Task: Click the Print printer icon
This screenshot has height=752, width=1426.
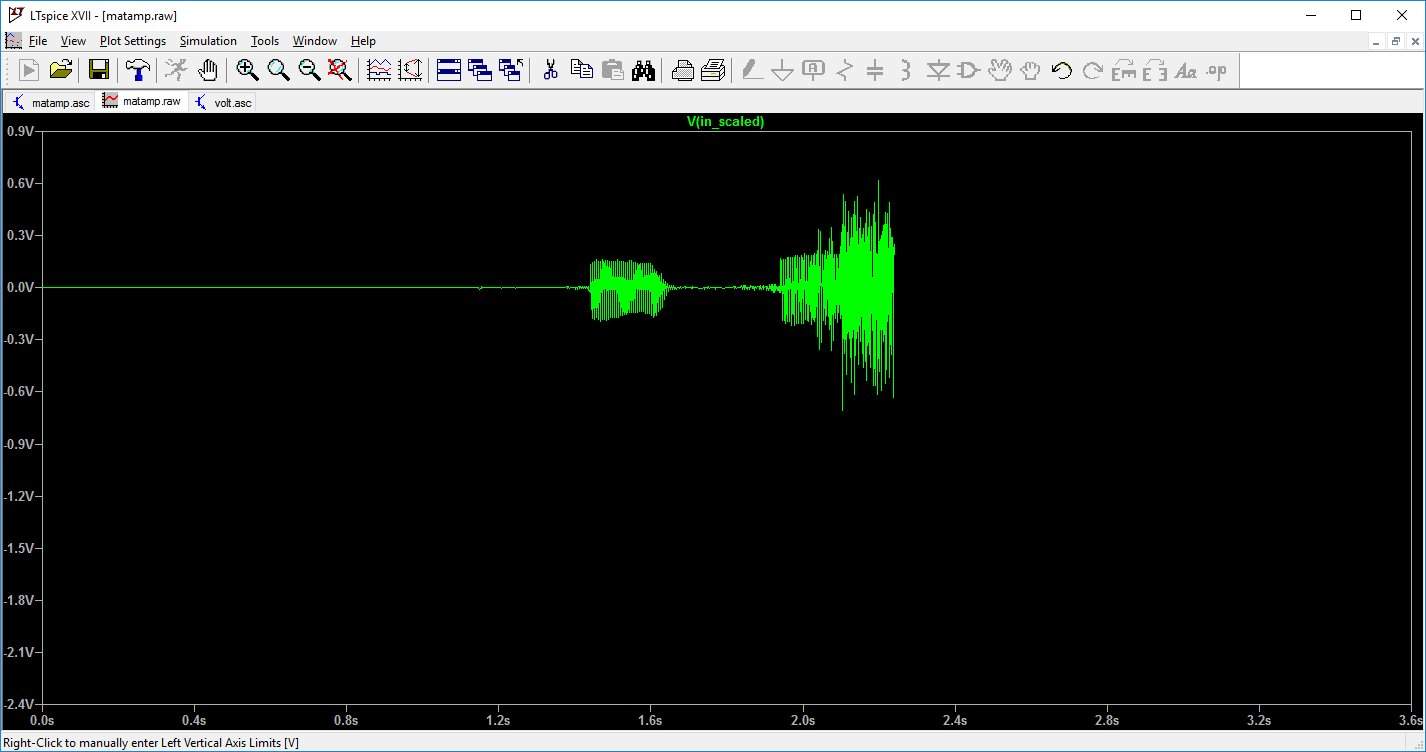Action: click(682, 70)
